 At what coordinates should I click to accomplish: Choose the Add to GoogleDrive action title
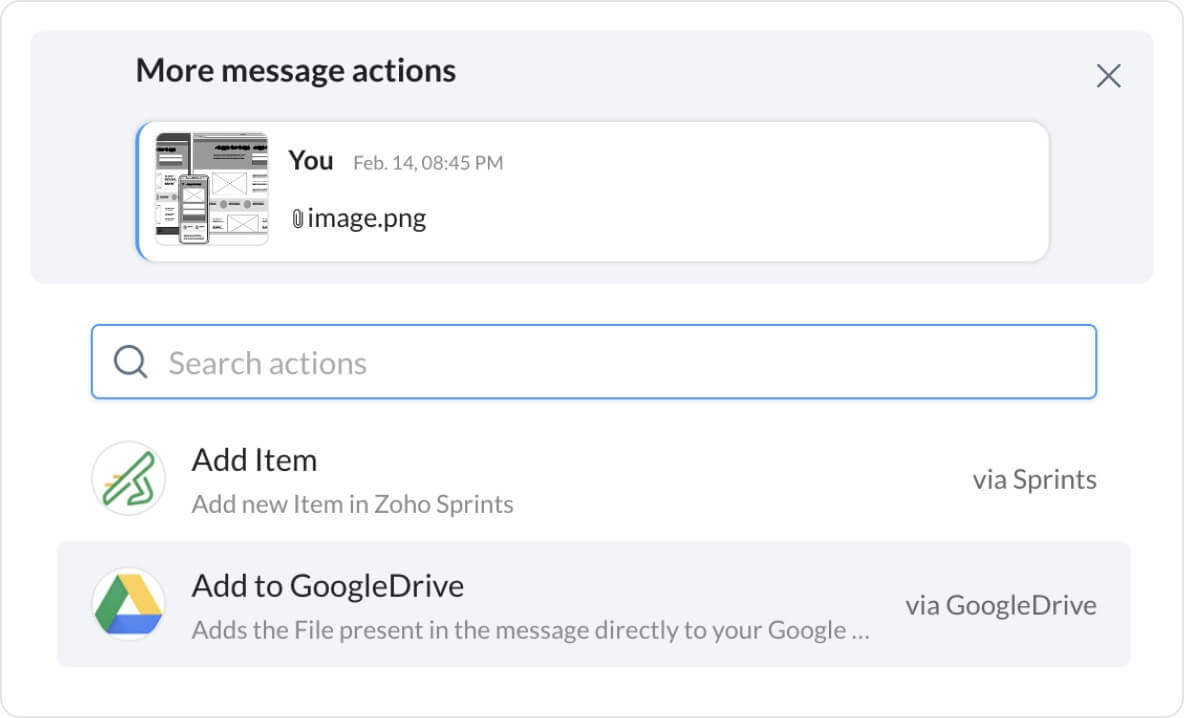pyautogui.click(x=327, y=585)
